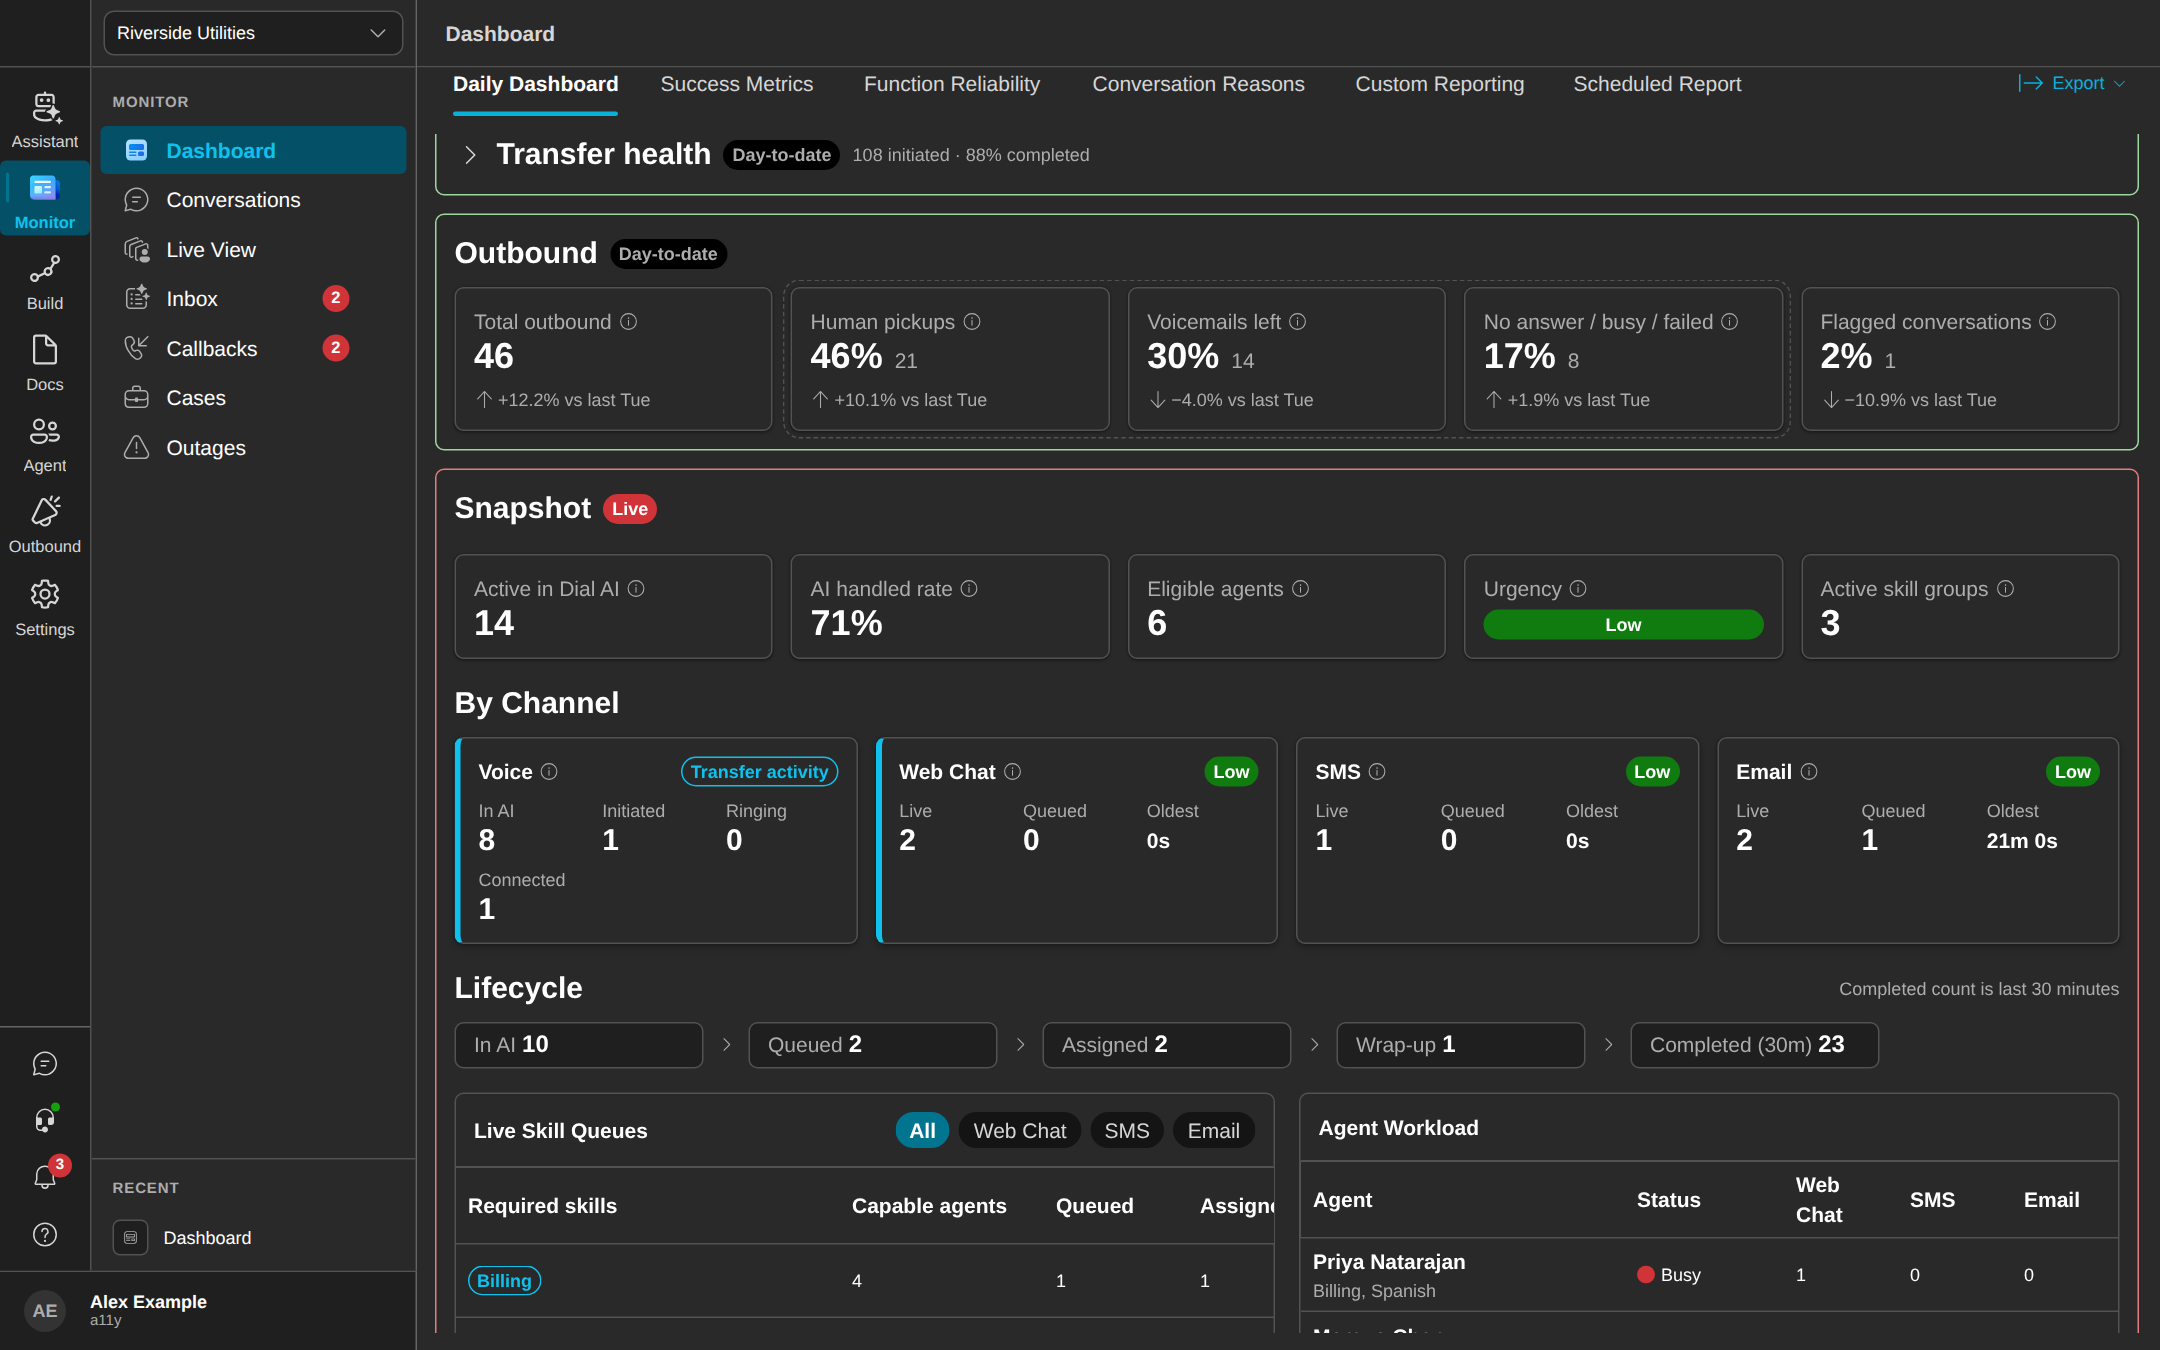Open notifications bell with 3 badge

(45, 1177)
